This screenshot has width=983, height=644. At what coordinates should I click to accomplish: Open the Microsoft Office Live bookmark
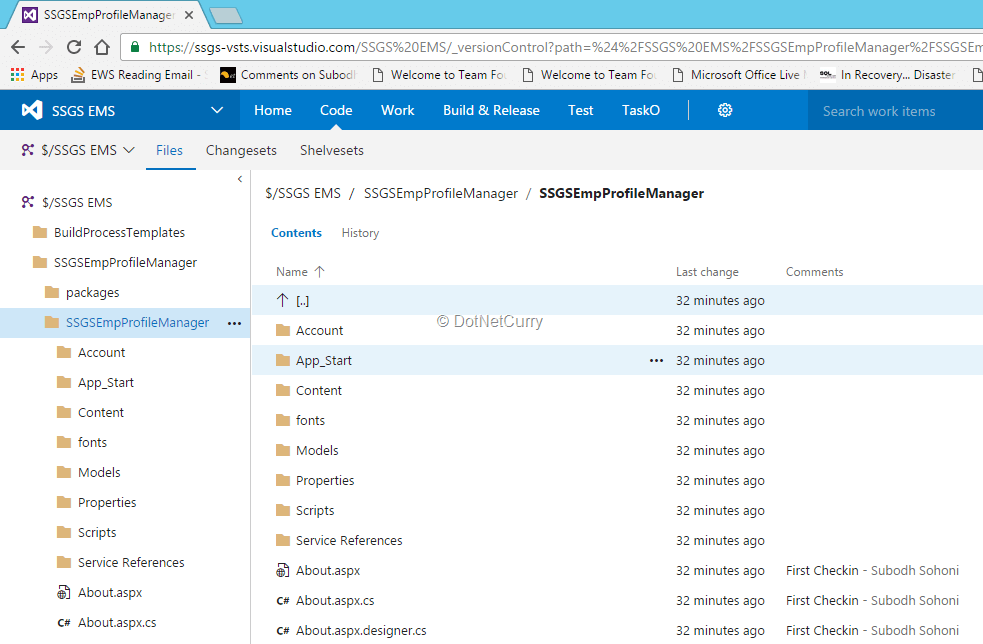coord(739,75)
